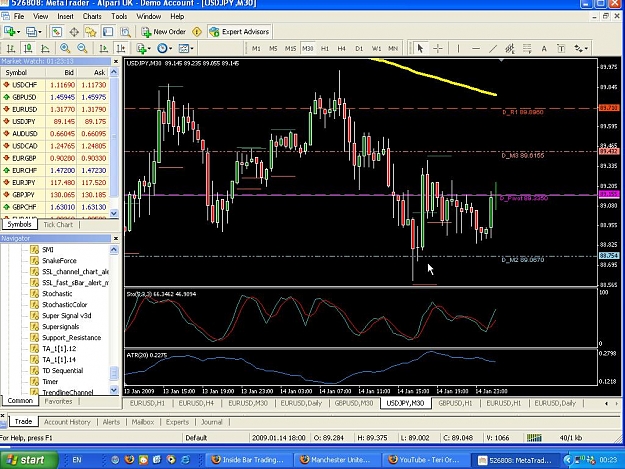Open the Tools menu

click(119, 16)
